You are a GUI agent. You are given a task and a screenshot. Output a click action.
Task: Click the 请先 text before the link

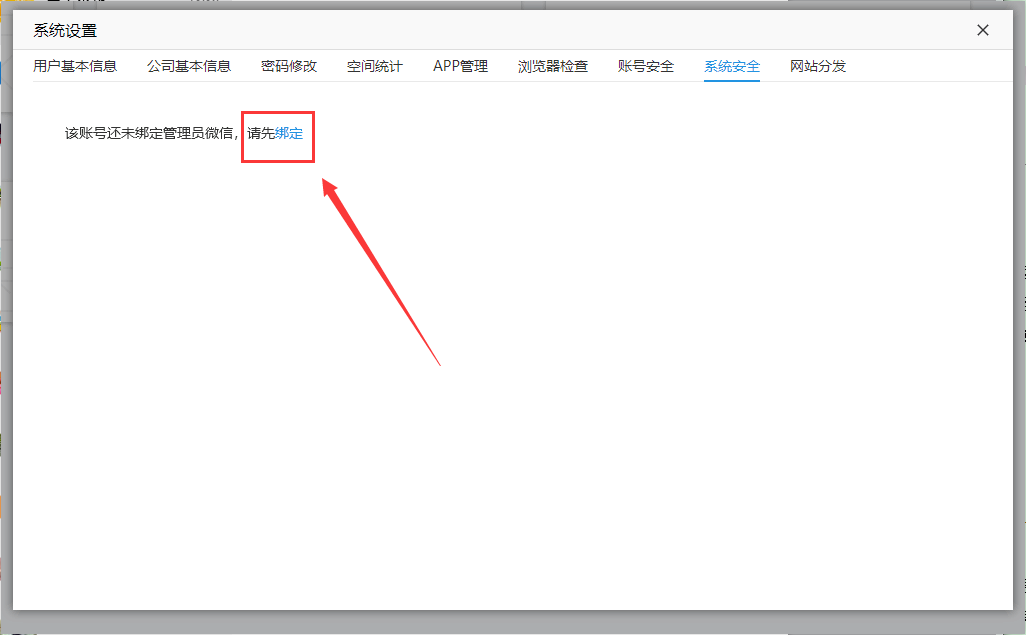coord(261,133)
